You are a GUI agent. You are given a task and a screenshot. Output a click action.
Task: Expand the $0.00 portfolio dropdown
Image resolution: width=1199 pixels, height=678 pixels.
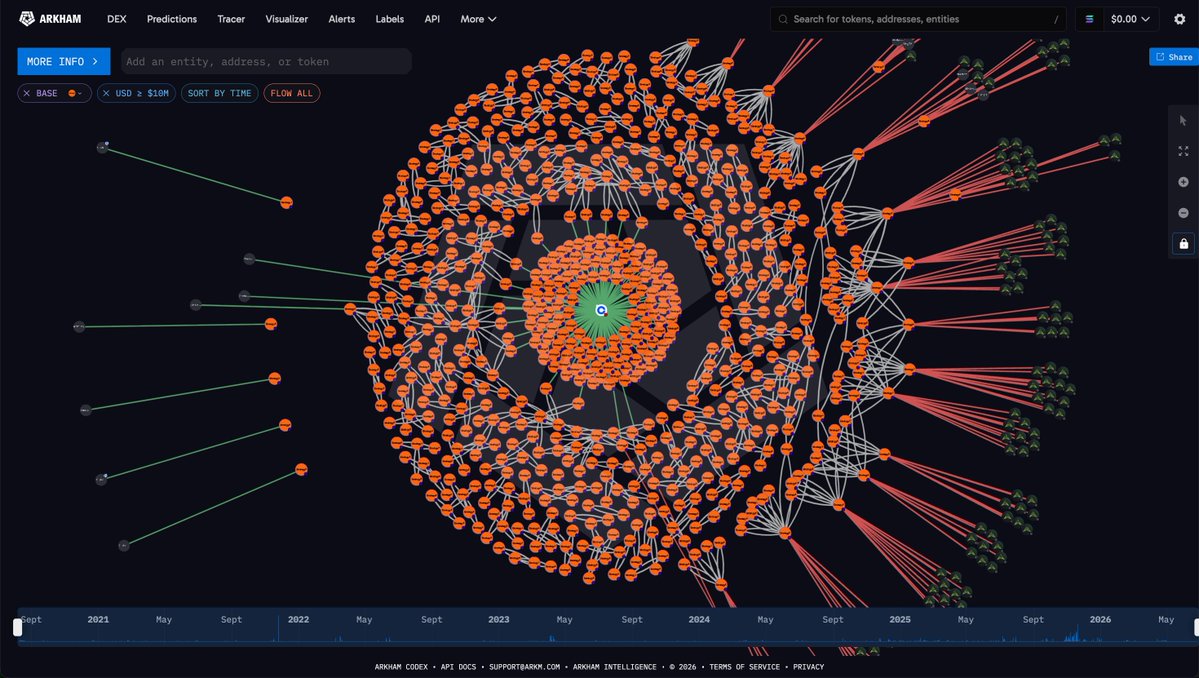(1130, 19)
